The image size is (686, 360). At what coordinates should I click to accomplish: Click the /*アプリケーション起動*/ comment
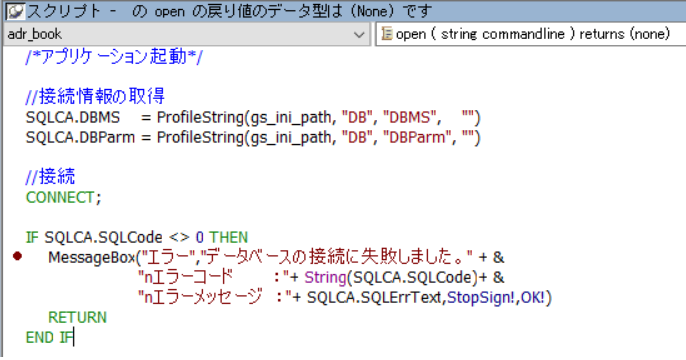click(114, 57)
